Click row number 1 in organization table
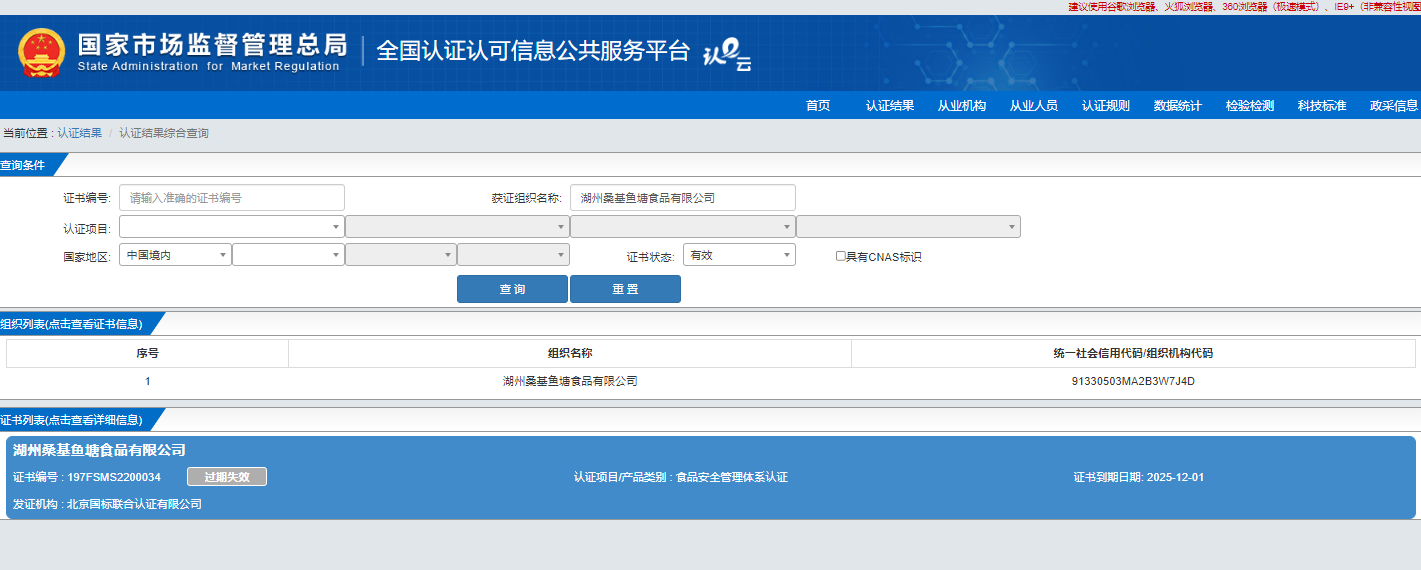1421x570 pixels. pos(147,381)
